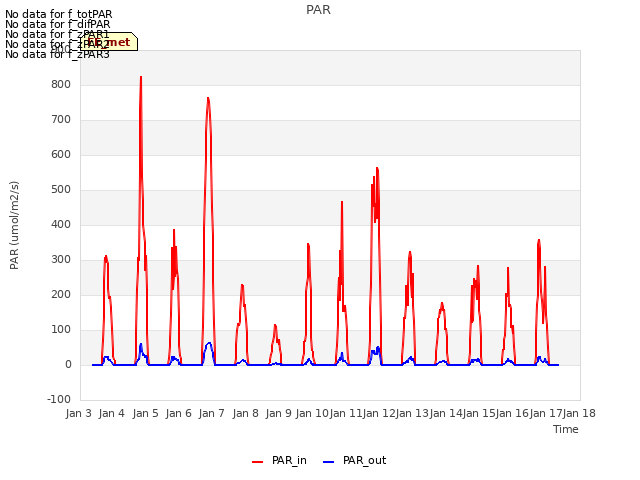Click the x-axis tick label Jan 3
640x480 pixels.
[78, 413]
